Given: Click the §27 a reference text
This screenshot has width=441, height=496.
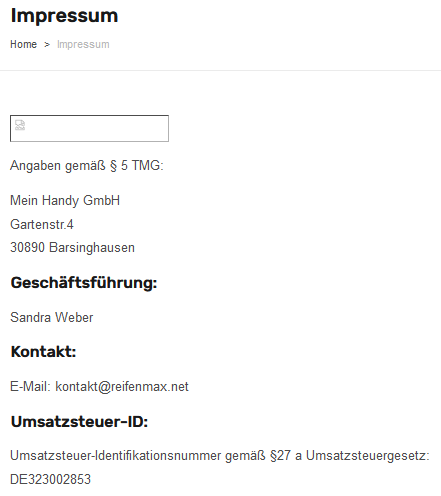Looking at the screenshot, I should [x=286, y=456].
